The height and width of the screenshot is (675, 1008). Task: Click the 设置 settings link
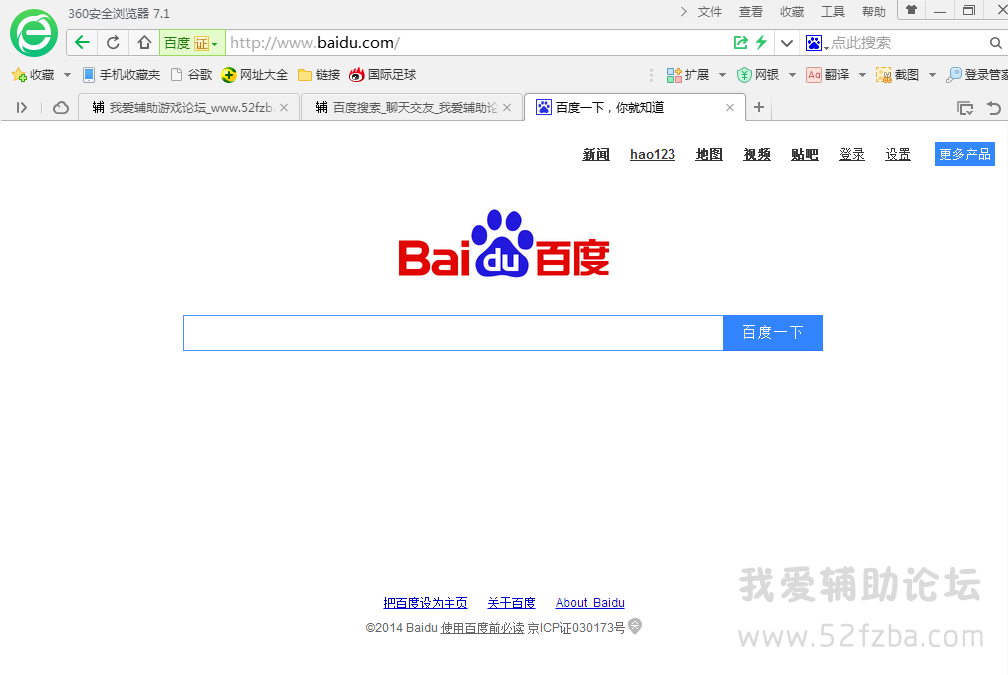click(898, 154)
